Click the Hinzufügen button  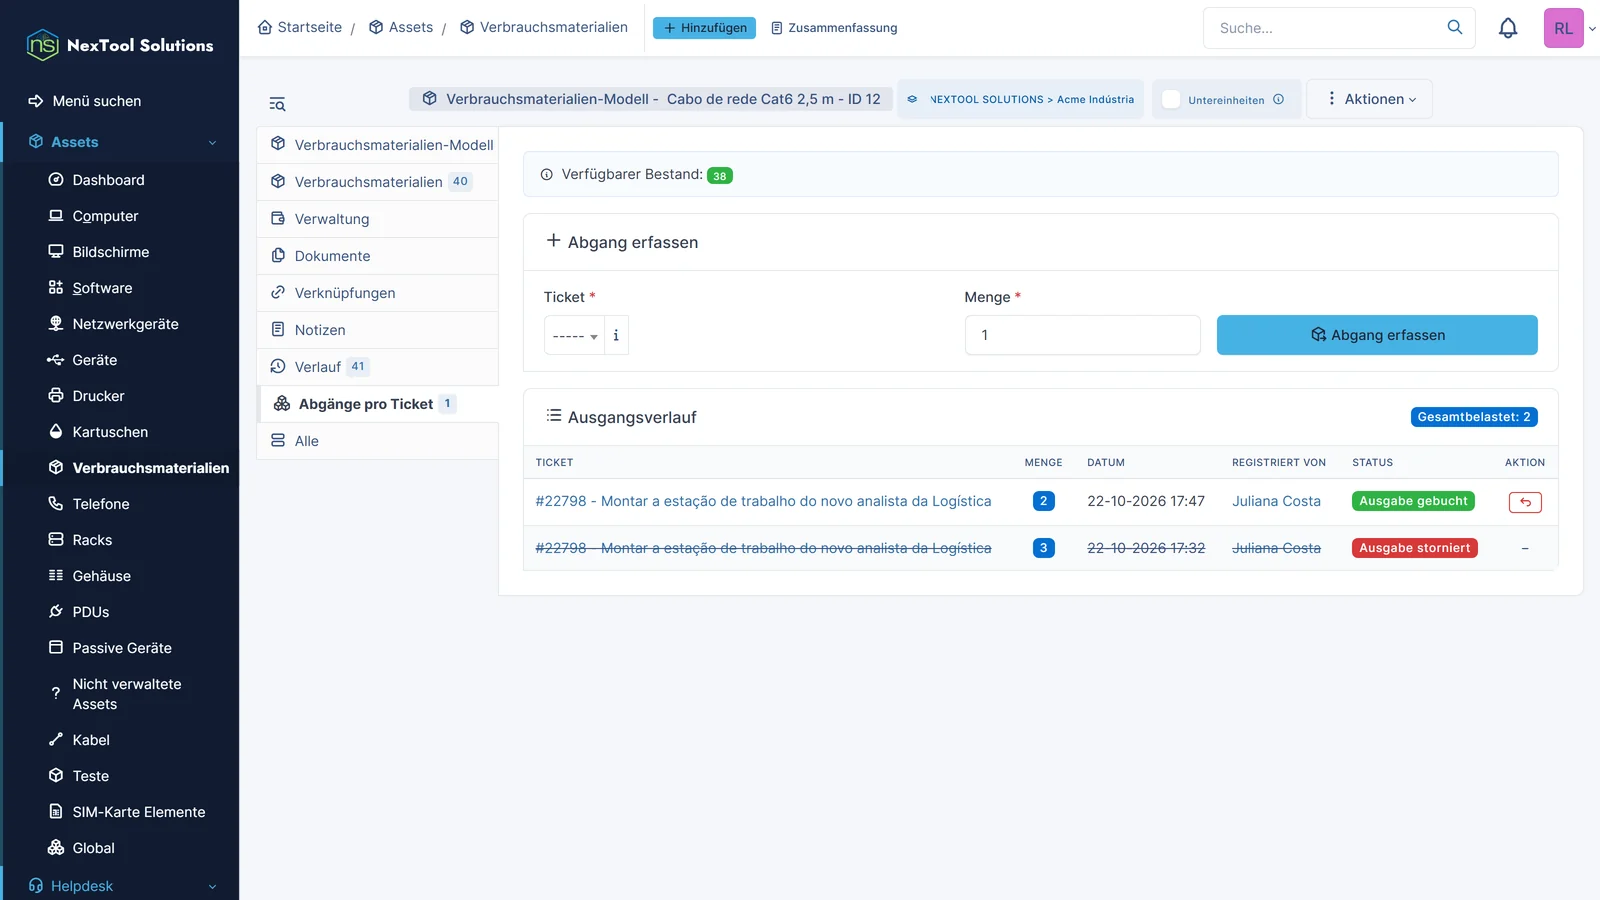pos(704,28)
